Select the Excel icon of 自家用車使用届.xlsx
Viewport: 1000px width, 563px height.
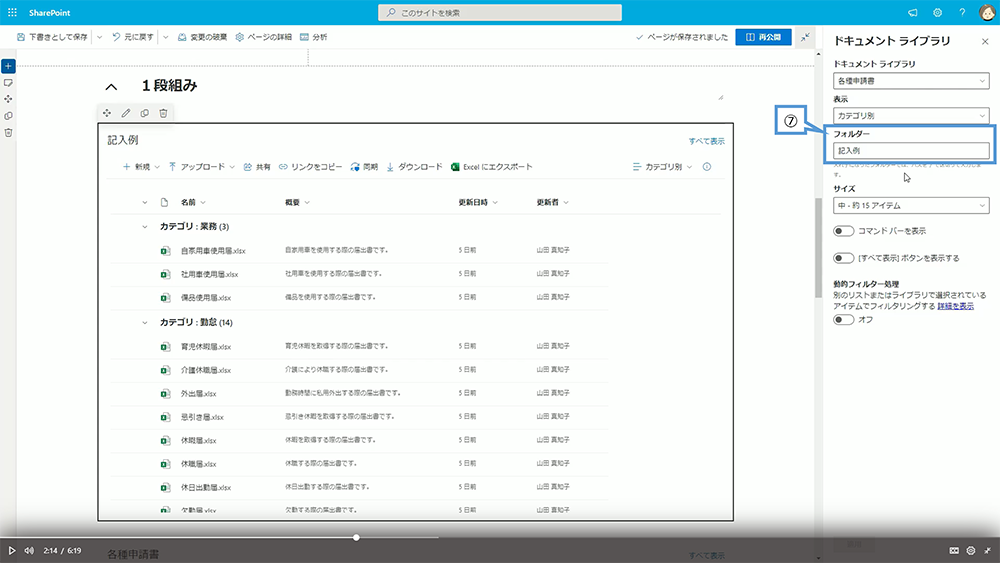coord(165,251)
